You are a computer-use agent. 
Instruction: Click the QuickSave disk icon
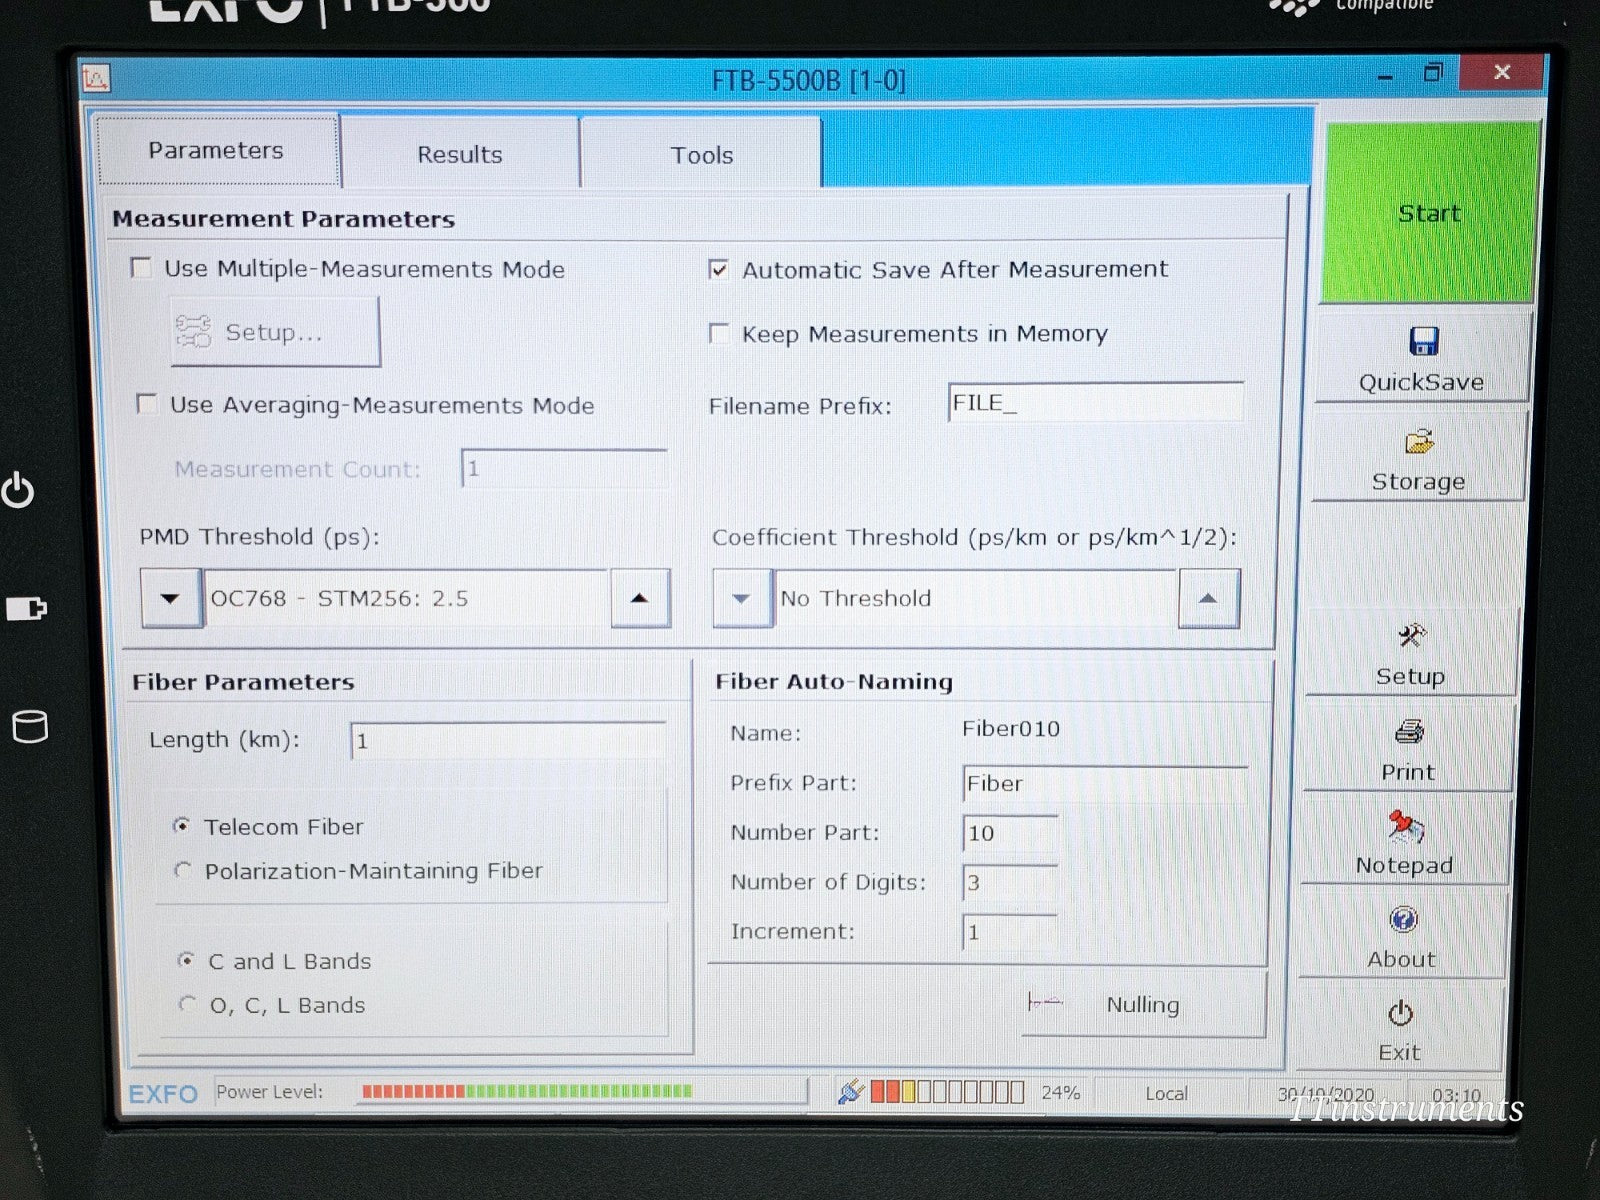point(1422,340)
